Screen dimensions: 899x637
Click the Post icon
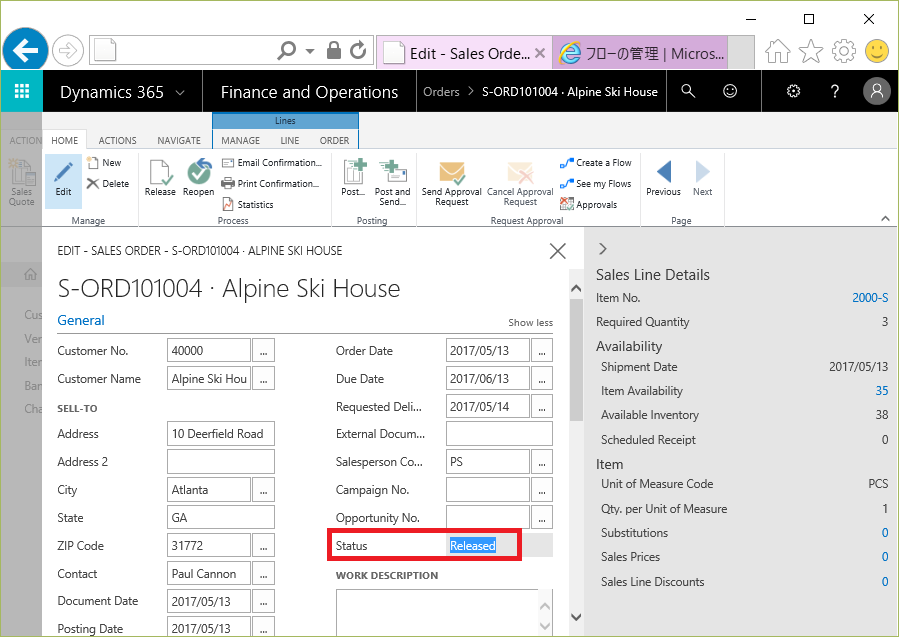tap(354, 178)
